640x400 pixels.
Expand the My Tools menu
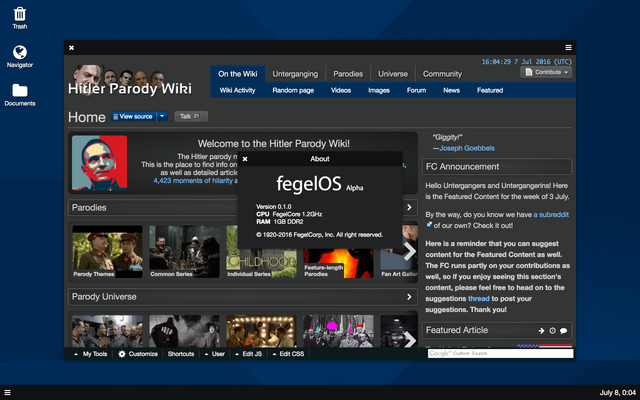pyautogui.click(x=91, y=354)
